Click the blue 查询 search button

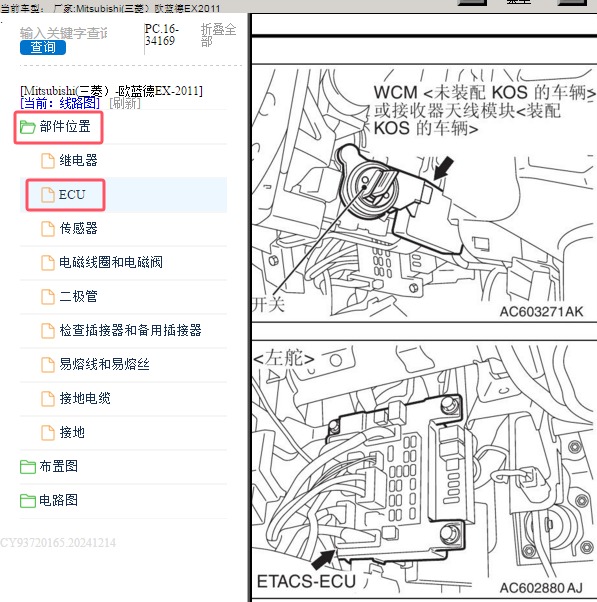[43, 48]
